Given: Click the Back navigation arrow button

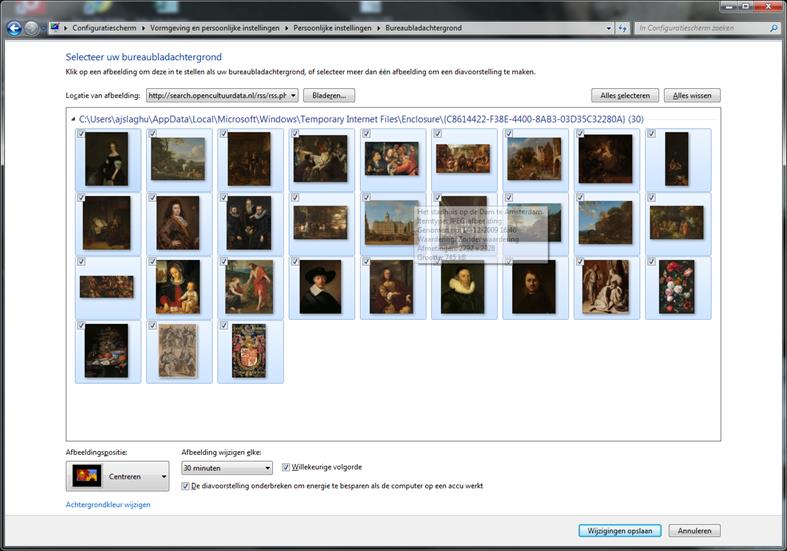Looking at the screenshot, I should (14, 28).
